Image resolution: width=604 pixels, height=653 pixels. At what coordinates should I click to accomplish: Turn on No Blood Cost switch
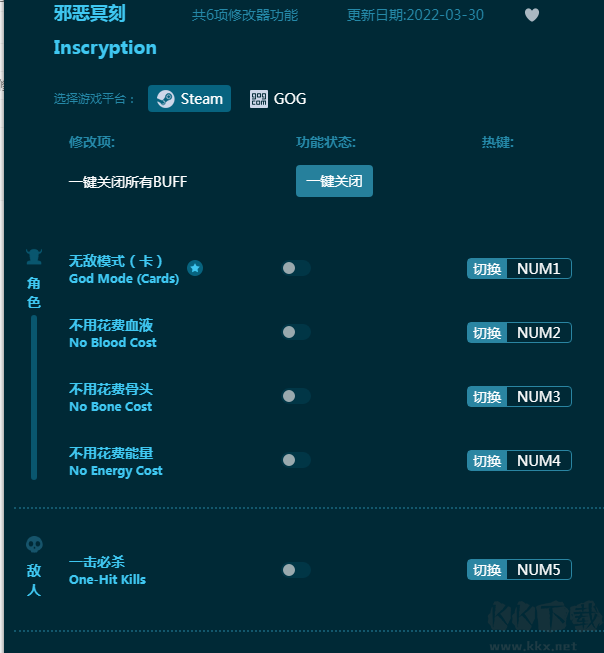pos(295,332)
